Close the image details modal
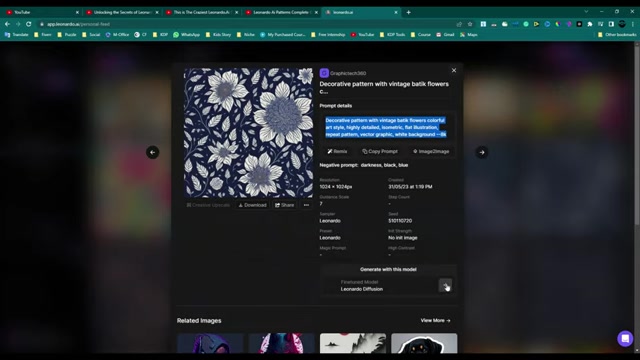640x360 pixels. pyautogui.click(x=454, y=71)
